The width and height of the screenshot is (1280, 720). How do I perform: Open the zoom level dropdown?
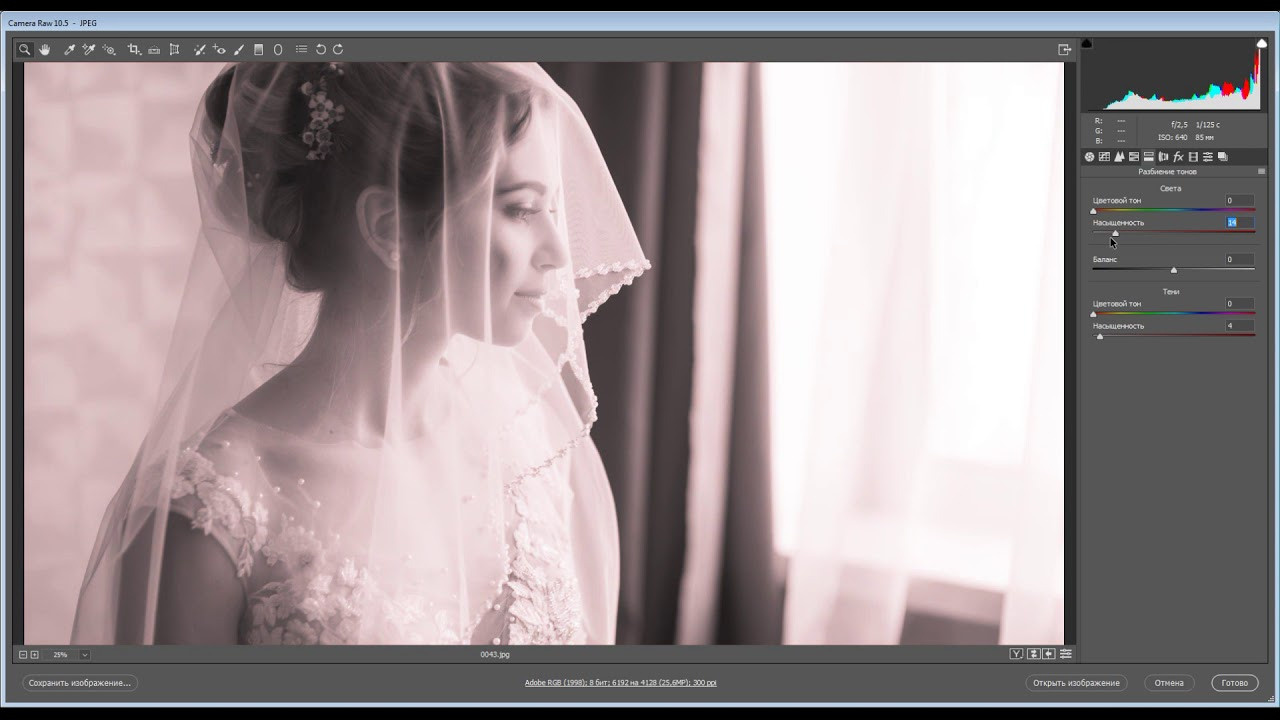(x=85, y=654)
